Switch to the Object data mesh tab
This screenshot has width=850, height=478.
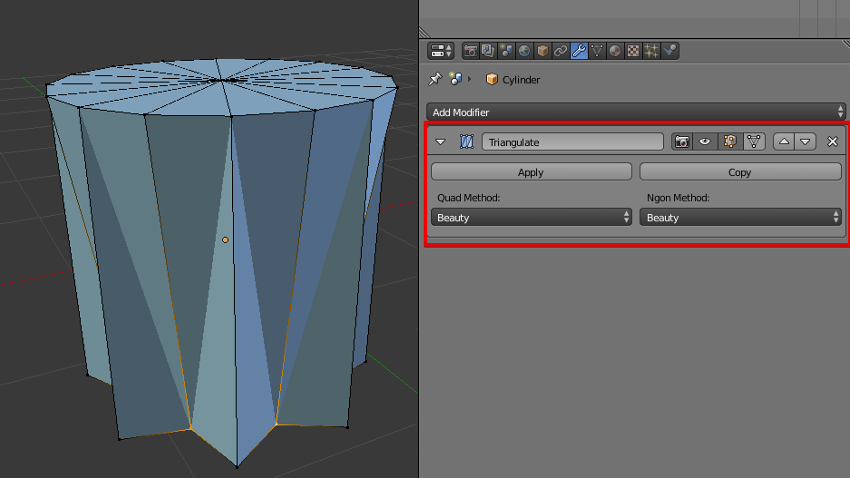[x=597, y=50]
